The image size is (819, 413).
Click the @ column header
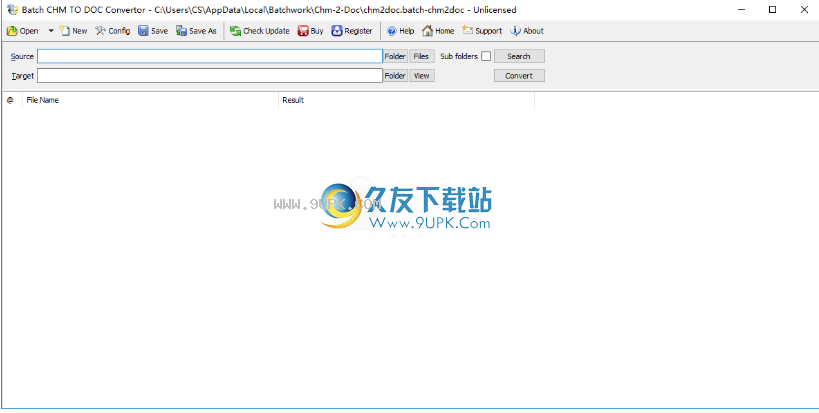pos(12,100)
